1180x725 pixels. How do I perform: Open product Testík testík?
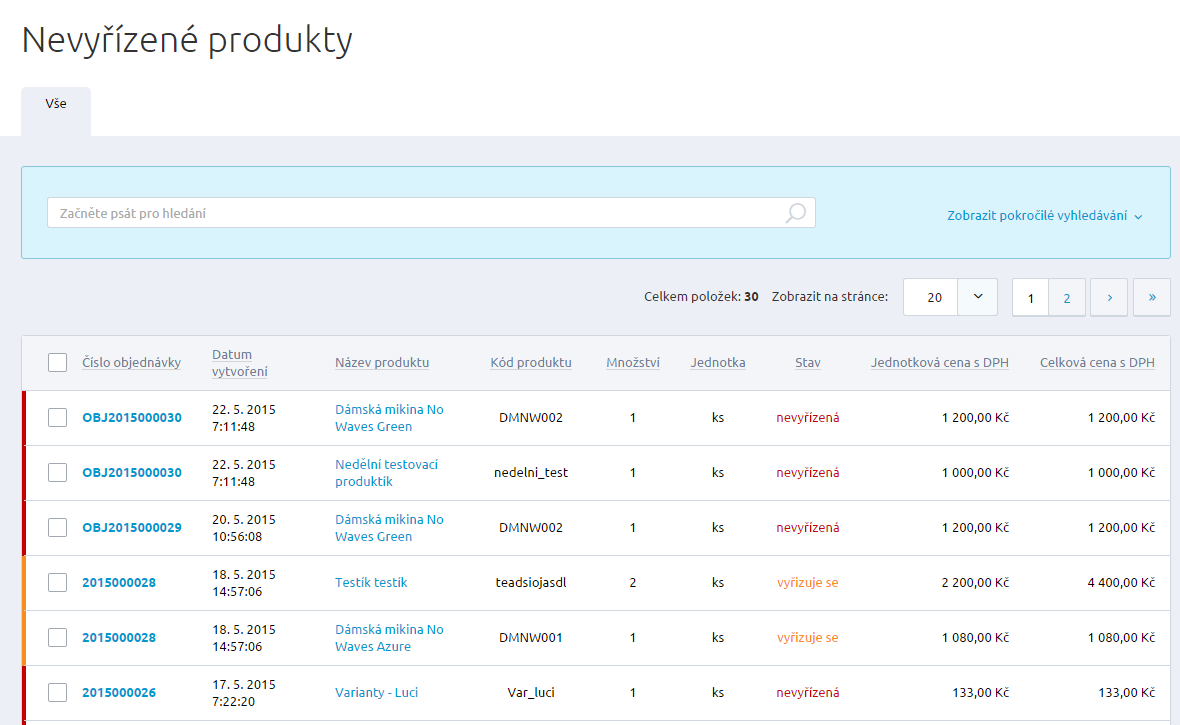click(371, 582)
